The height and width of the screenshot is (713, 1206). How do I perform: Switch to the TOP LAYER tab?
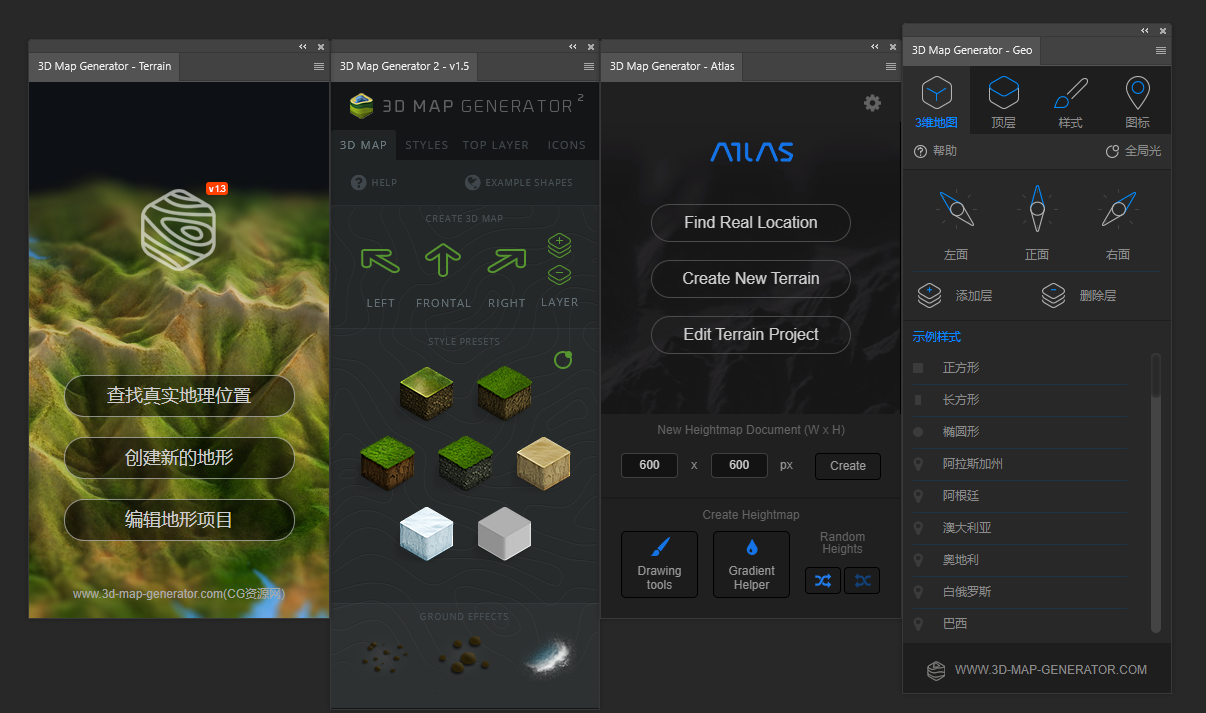pos(495,145)
